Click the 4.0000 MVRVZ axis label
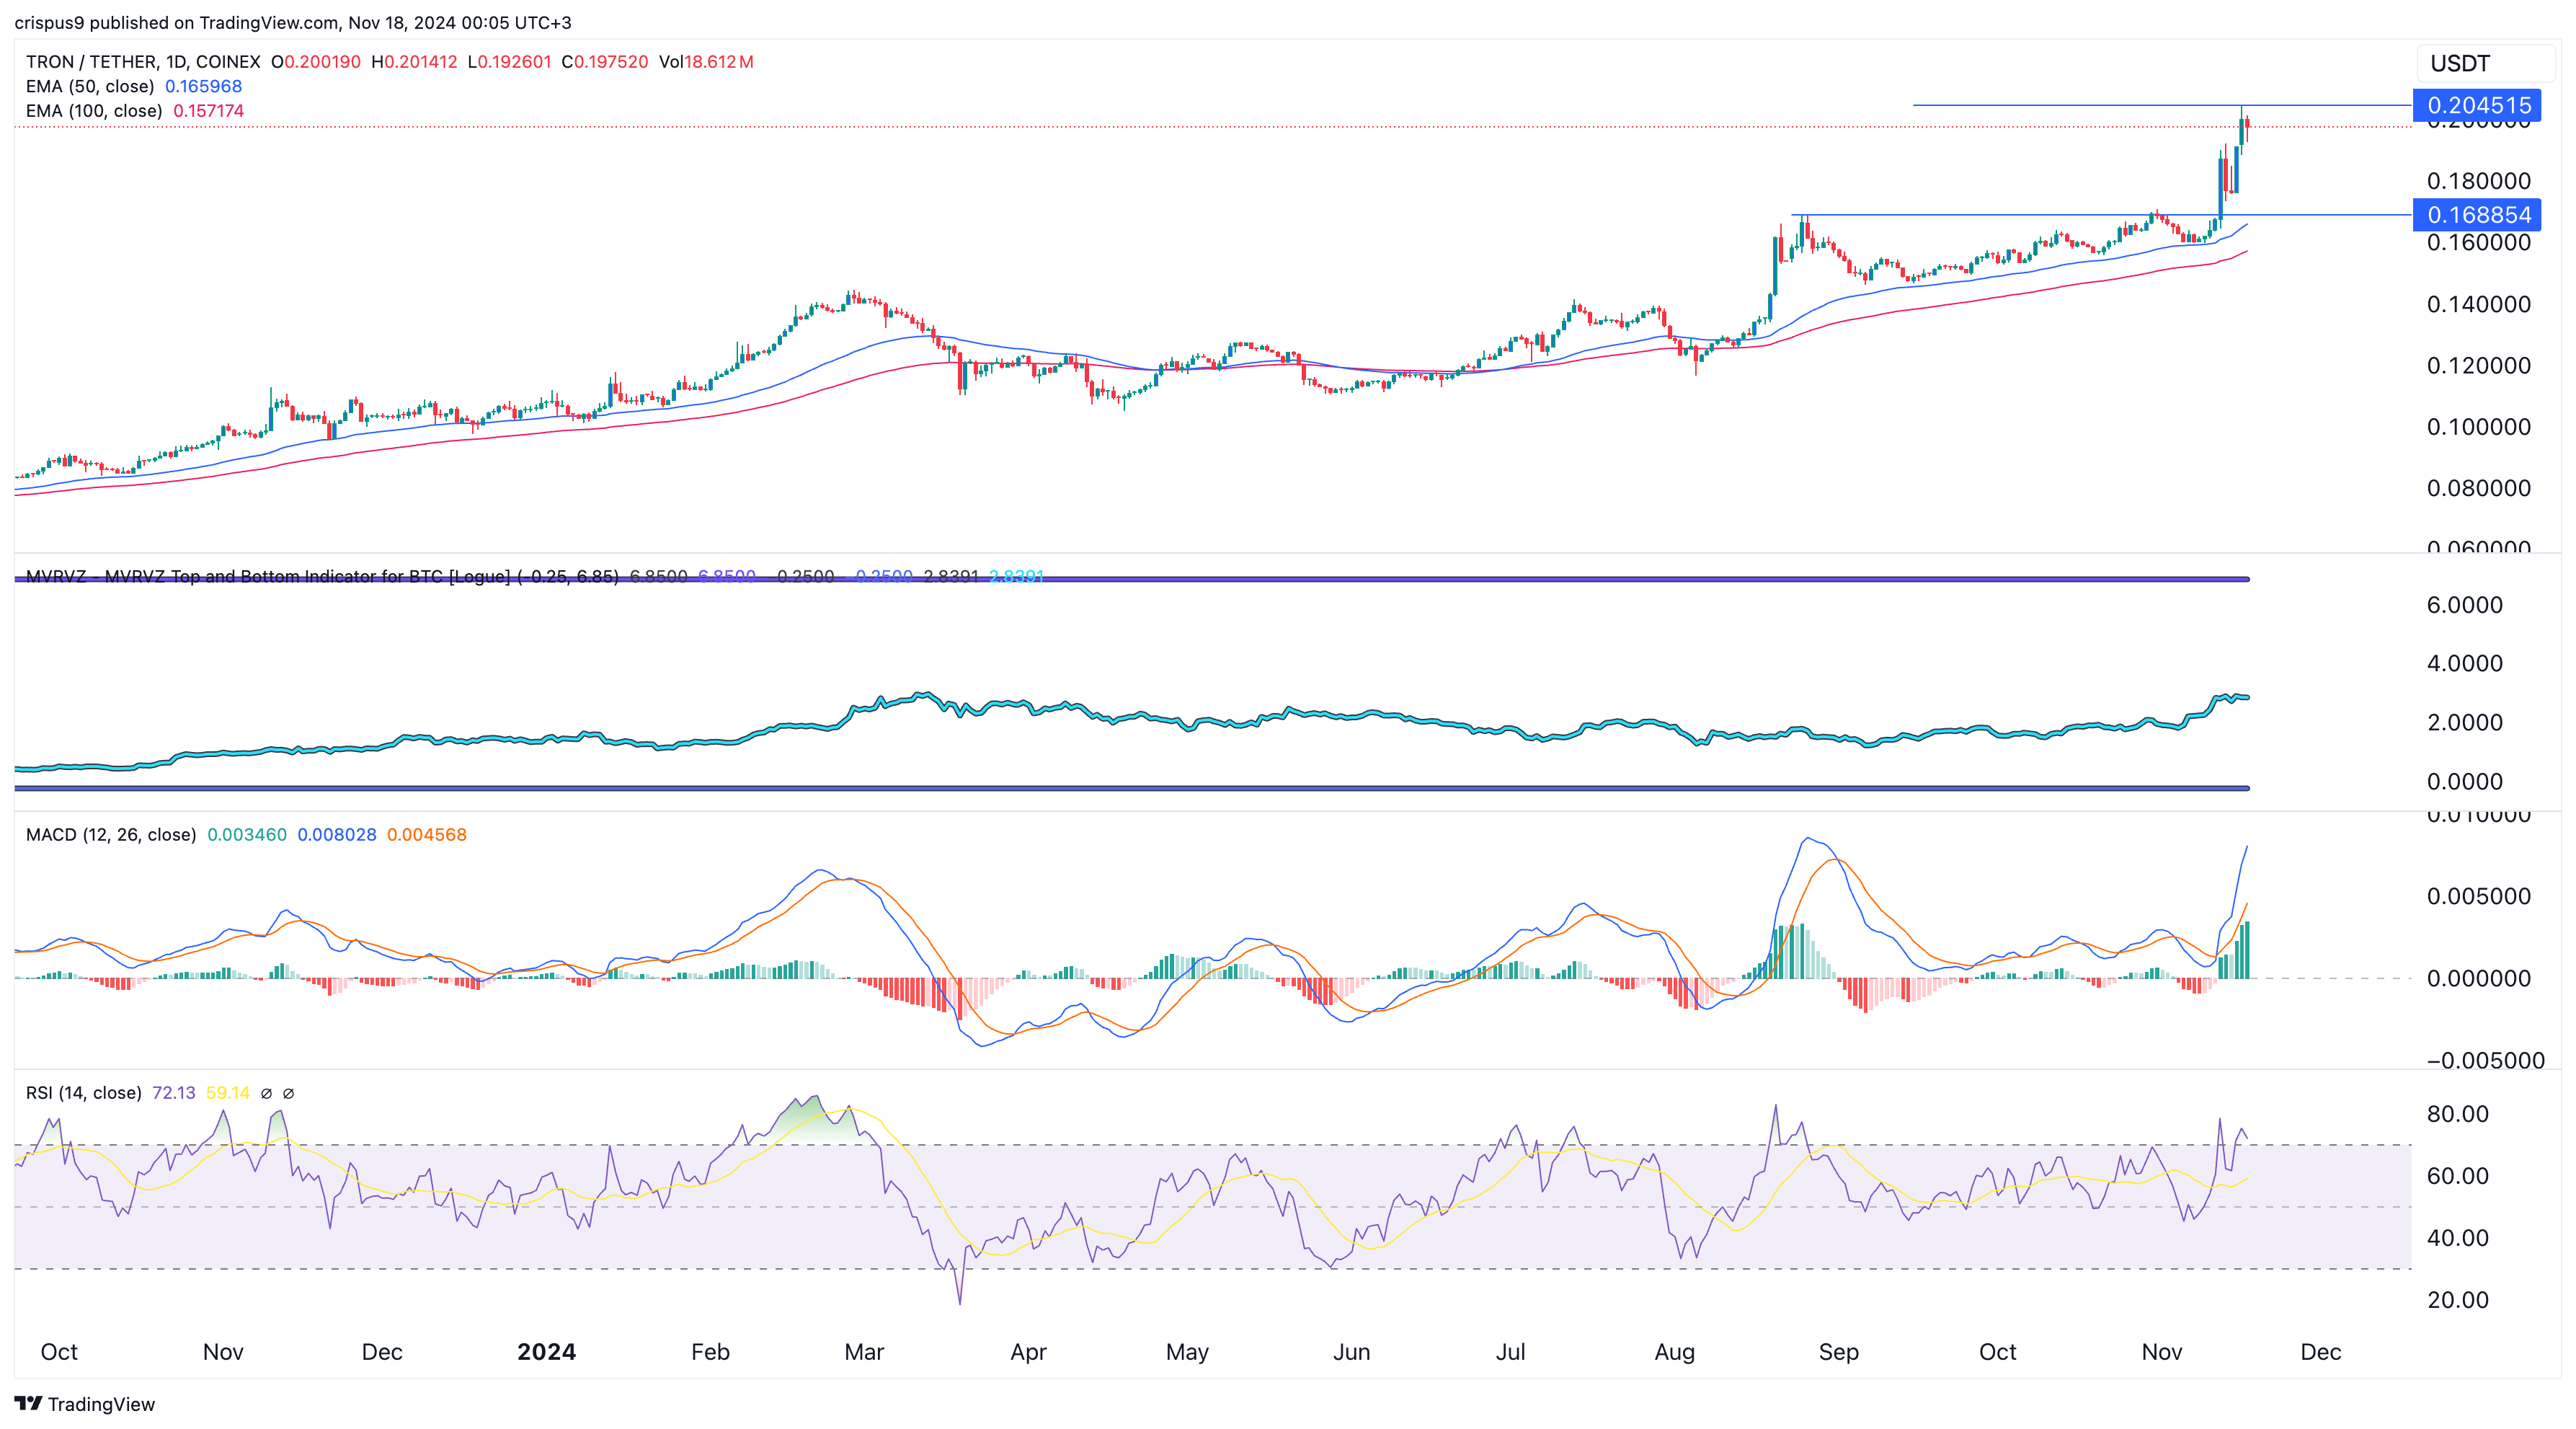 point(2465,663)
